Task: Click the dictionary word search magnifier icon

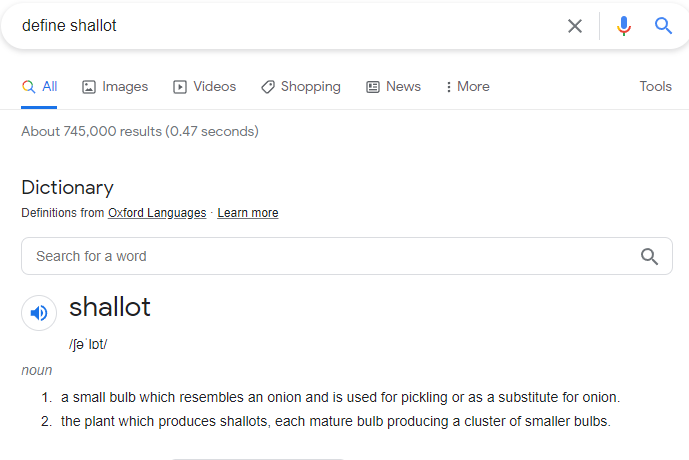Action: click(x=650, y=256)
